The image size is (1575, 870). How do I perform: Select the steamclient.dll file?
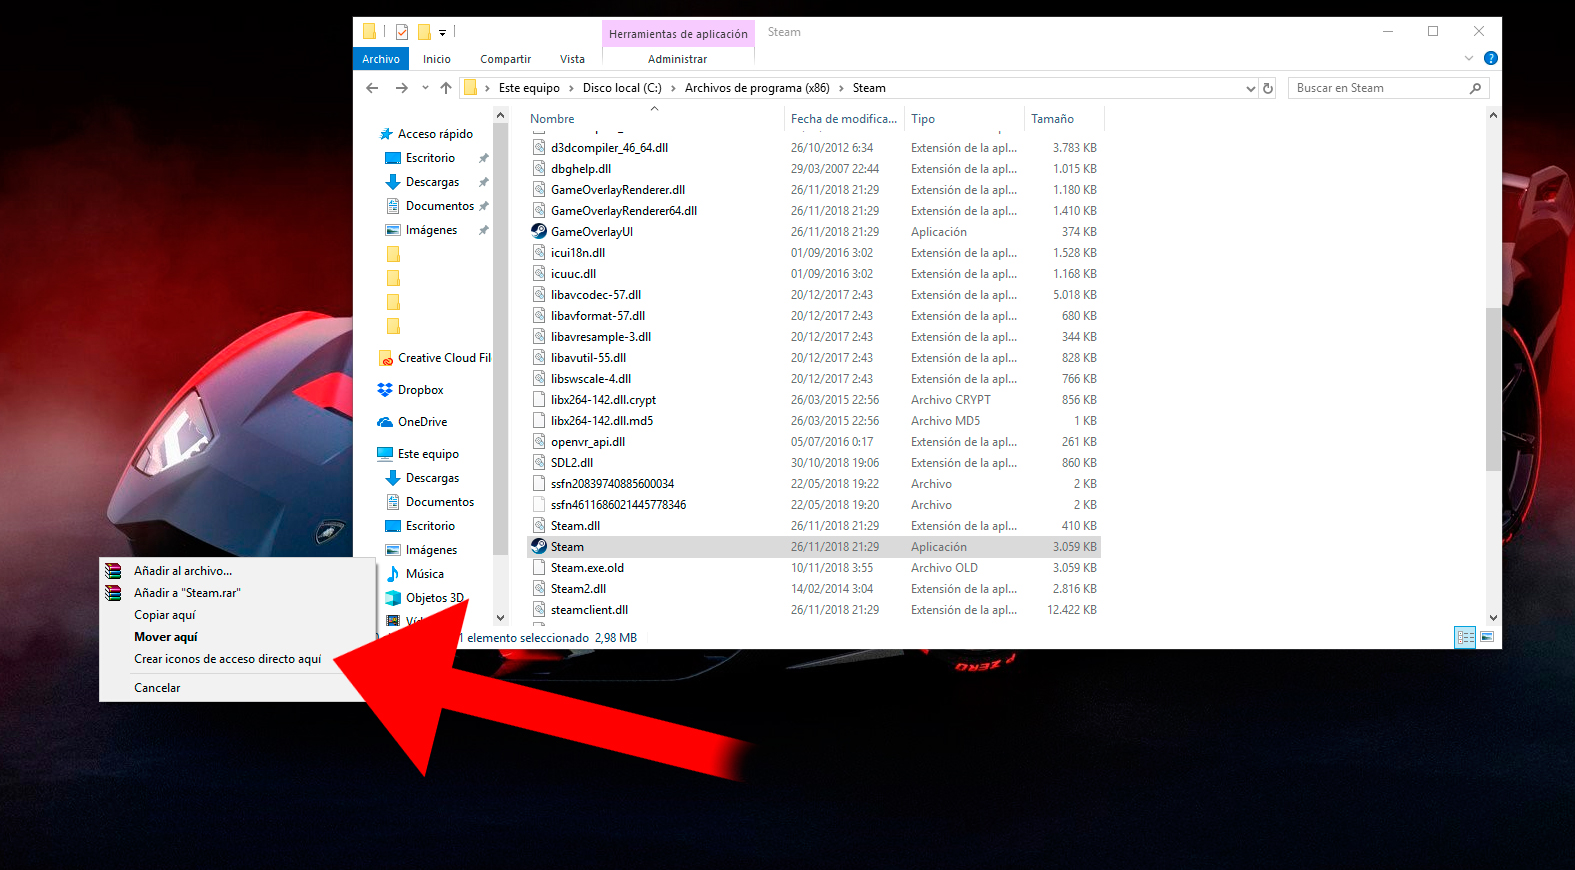point(589,609)
